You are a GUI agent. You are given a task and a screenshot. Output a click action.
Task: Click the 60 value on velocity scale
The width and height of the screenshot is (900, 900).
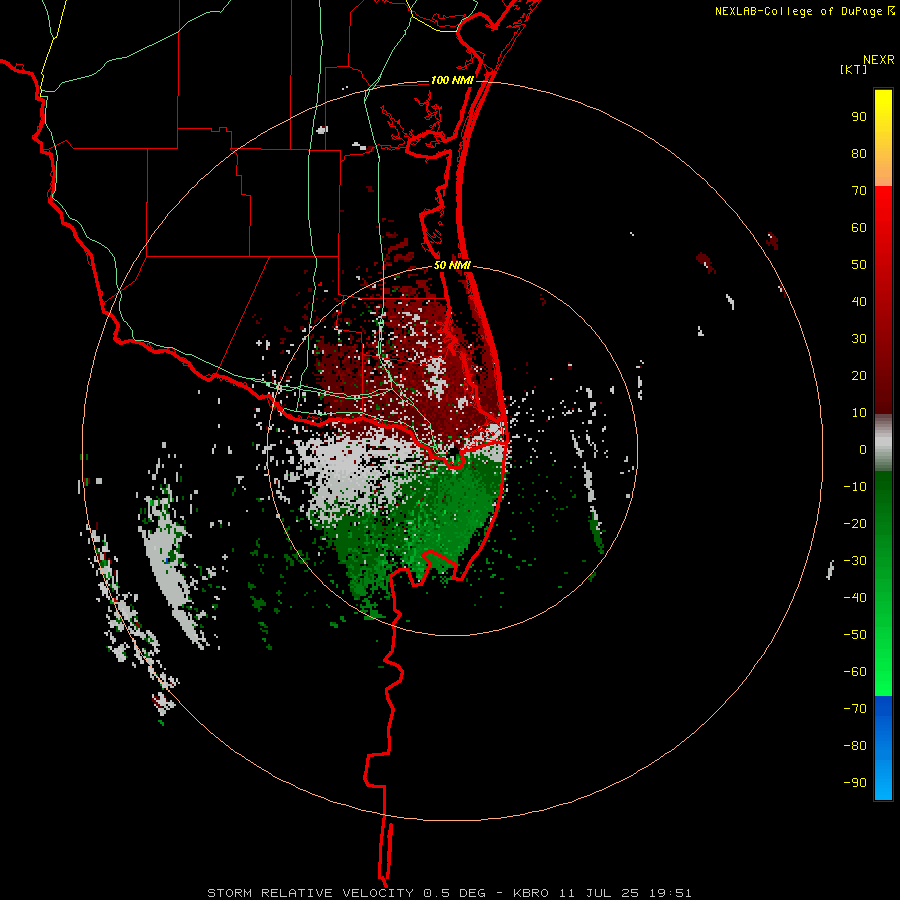pyautogui.click(x=859, y=228)
